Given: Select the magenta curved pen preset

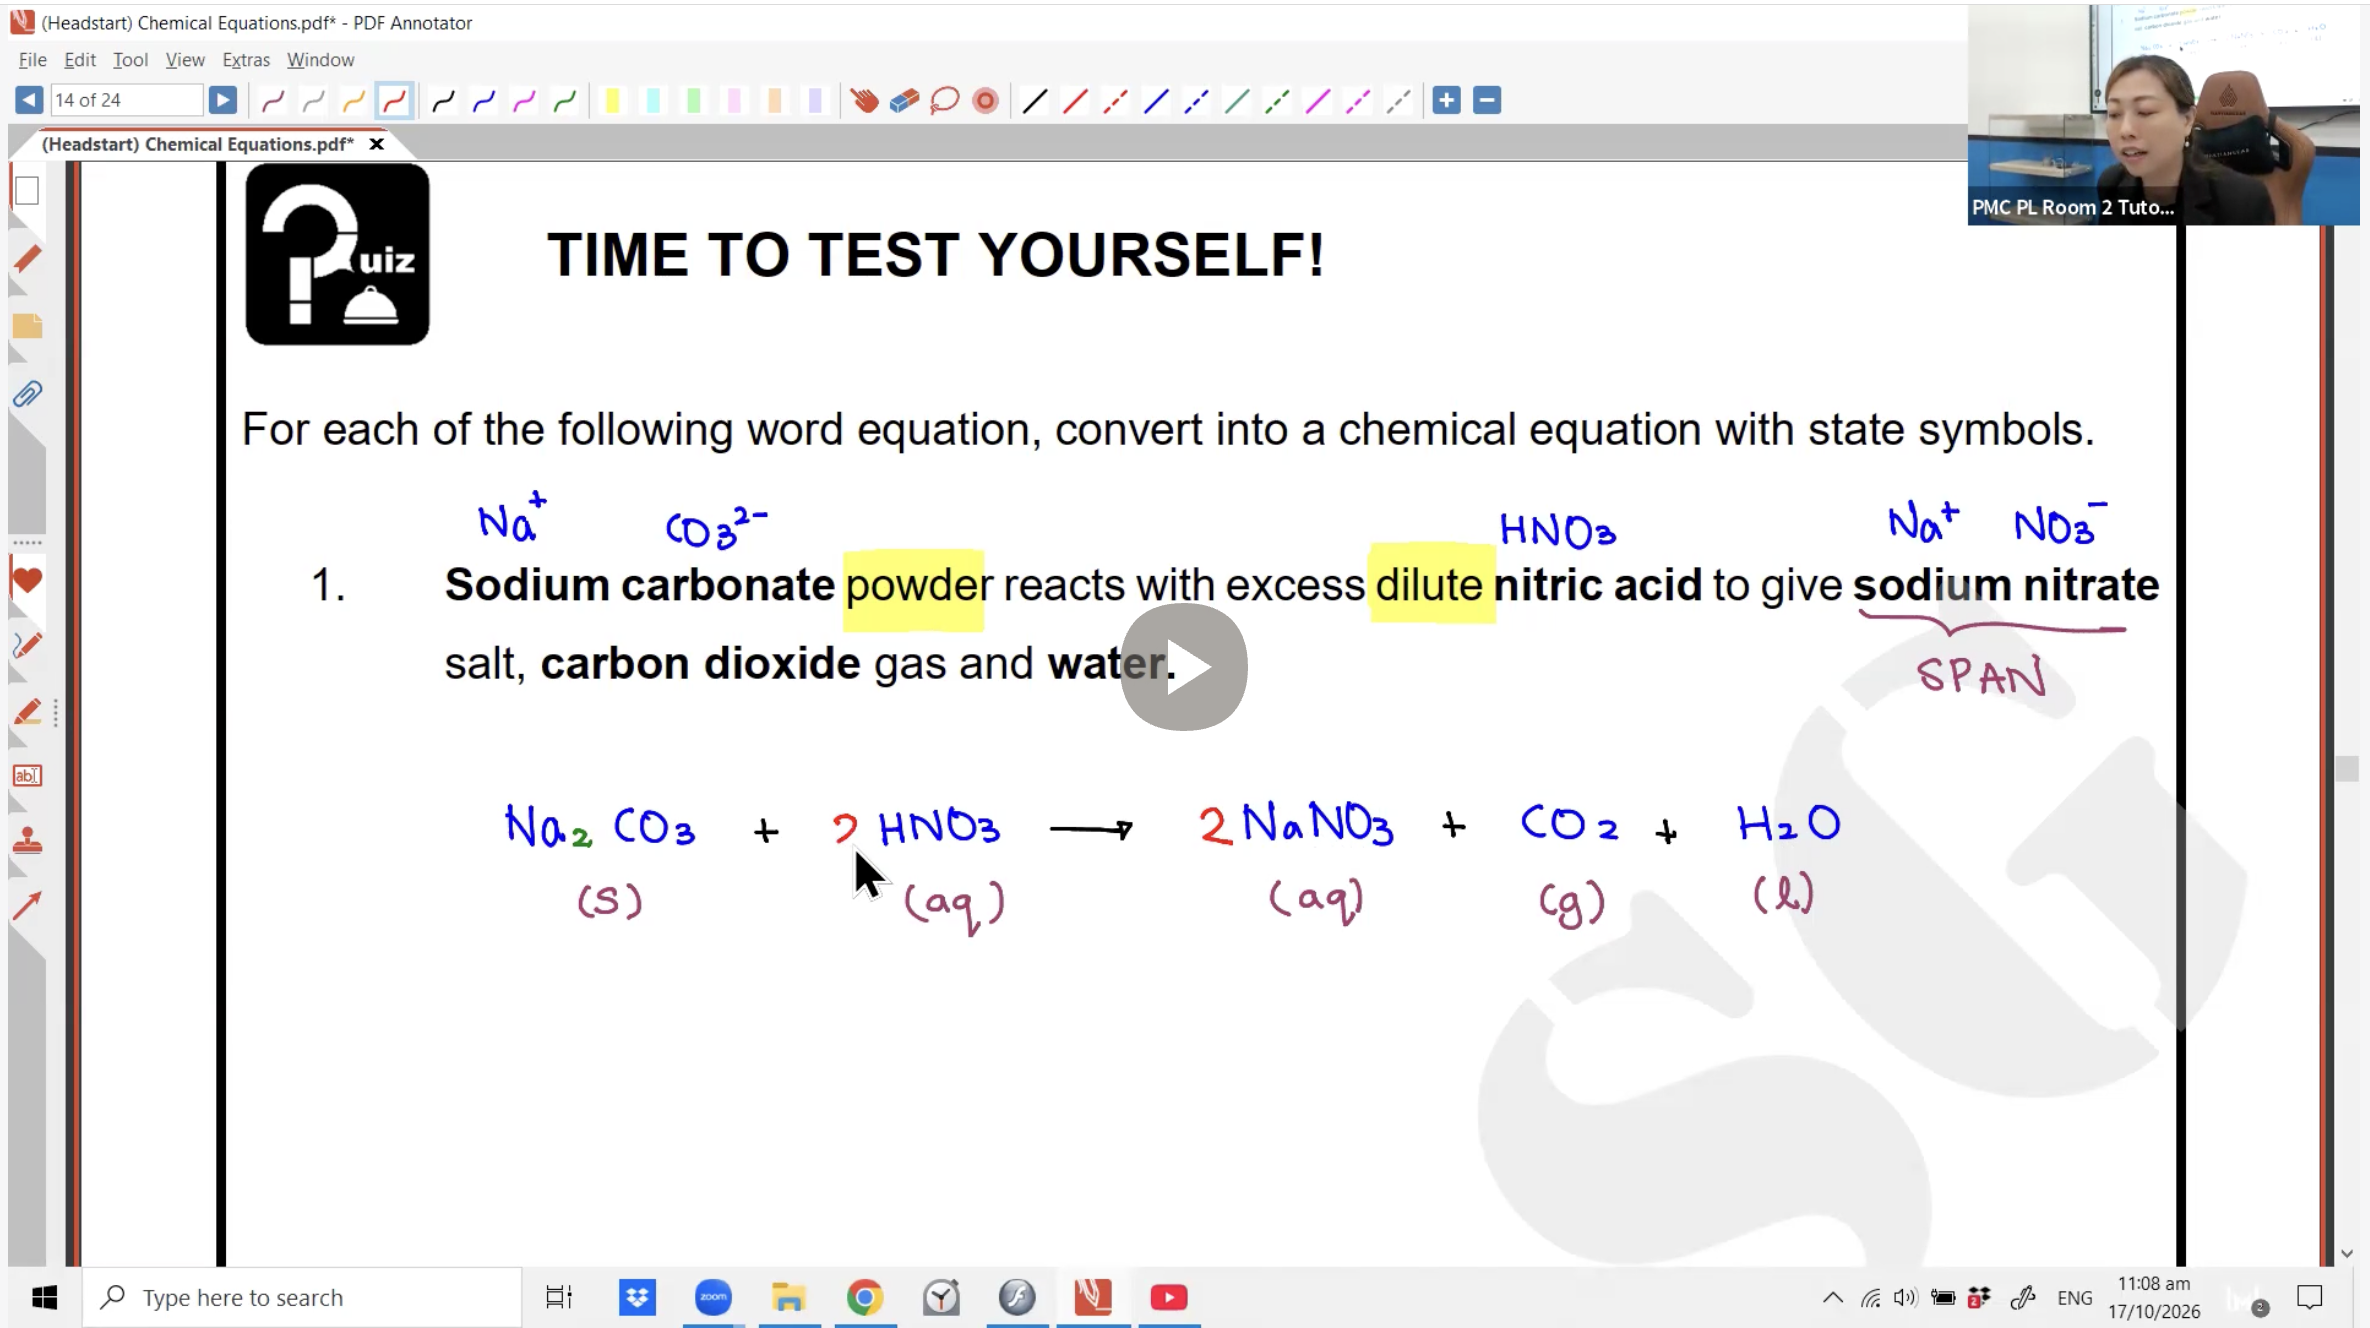Looking at the screenshot, I should 524,100.
